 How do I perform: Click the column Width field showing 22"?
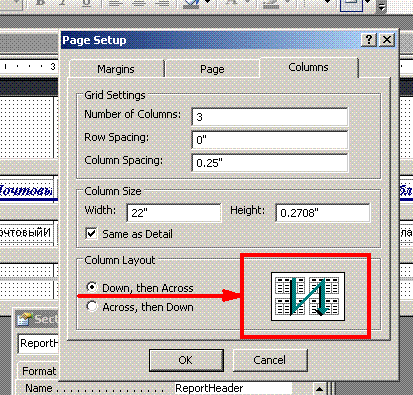coord(174,213)
